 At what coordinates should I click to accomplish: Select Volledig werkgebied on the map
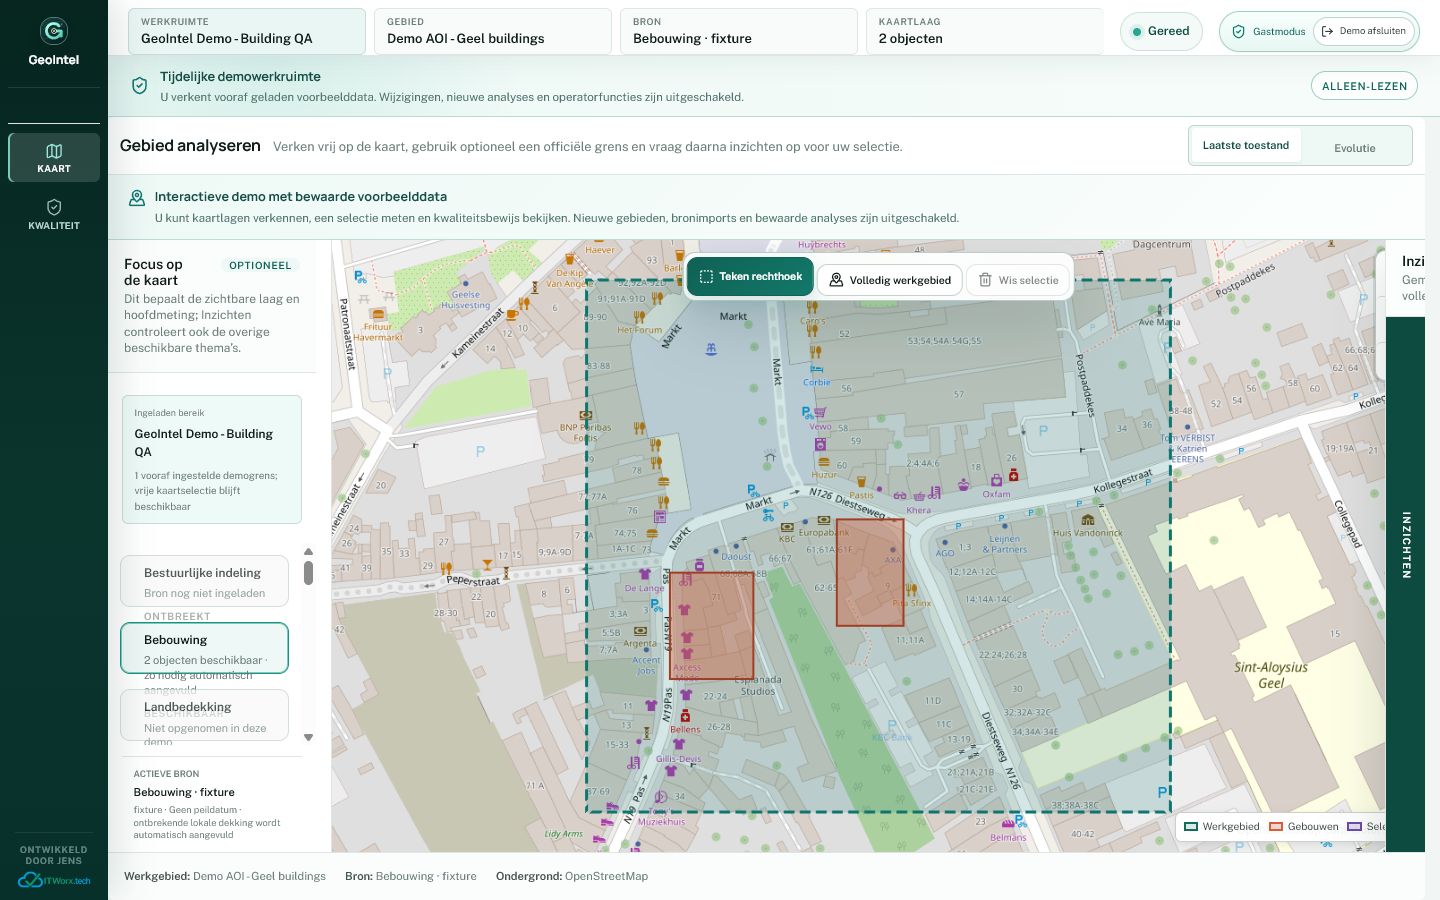pyautogui.click(x=890, y=280)
